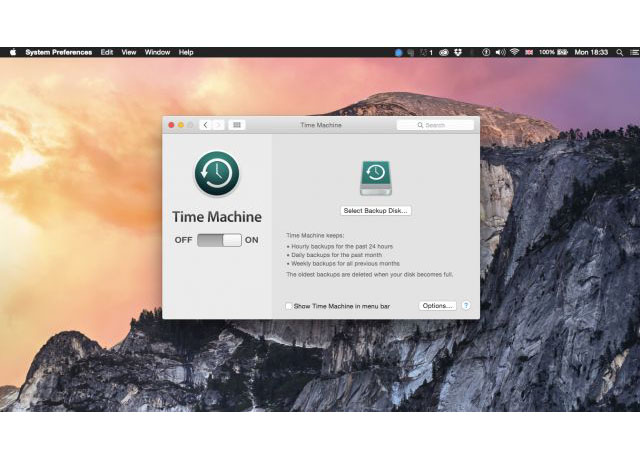This screenshot has width=640, height=460.
Task: Go back with the left chevron button
Action: (205, 125)
